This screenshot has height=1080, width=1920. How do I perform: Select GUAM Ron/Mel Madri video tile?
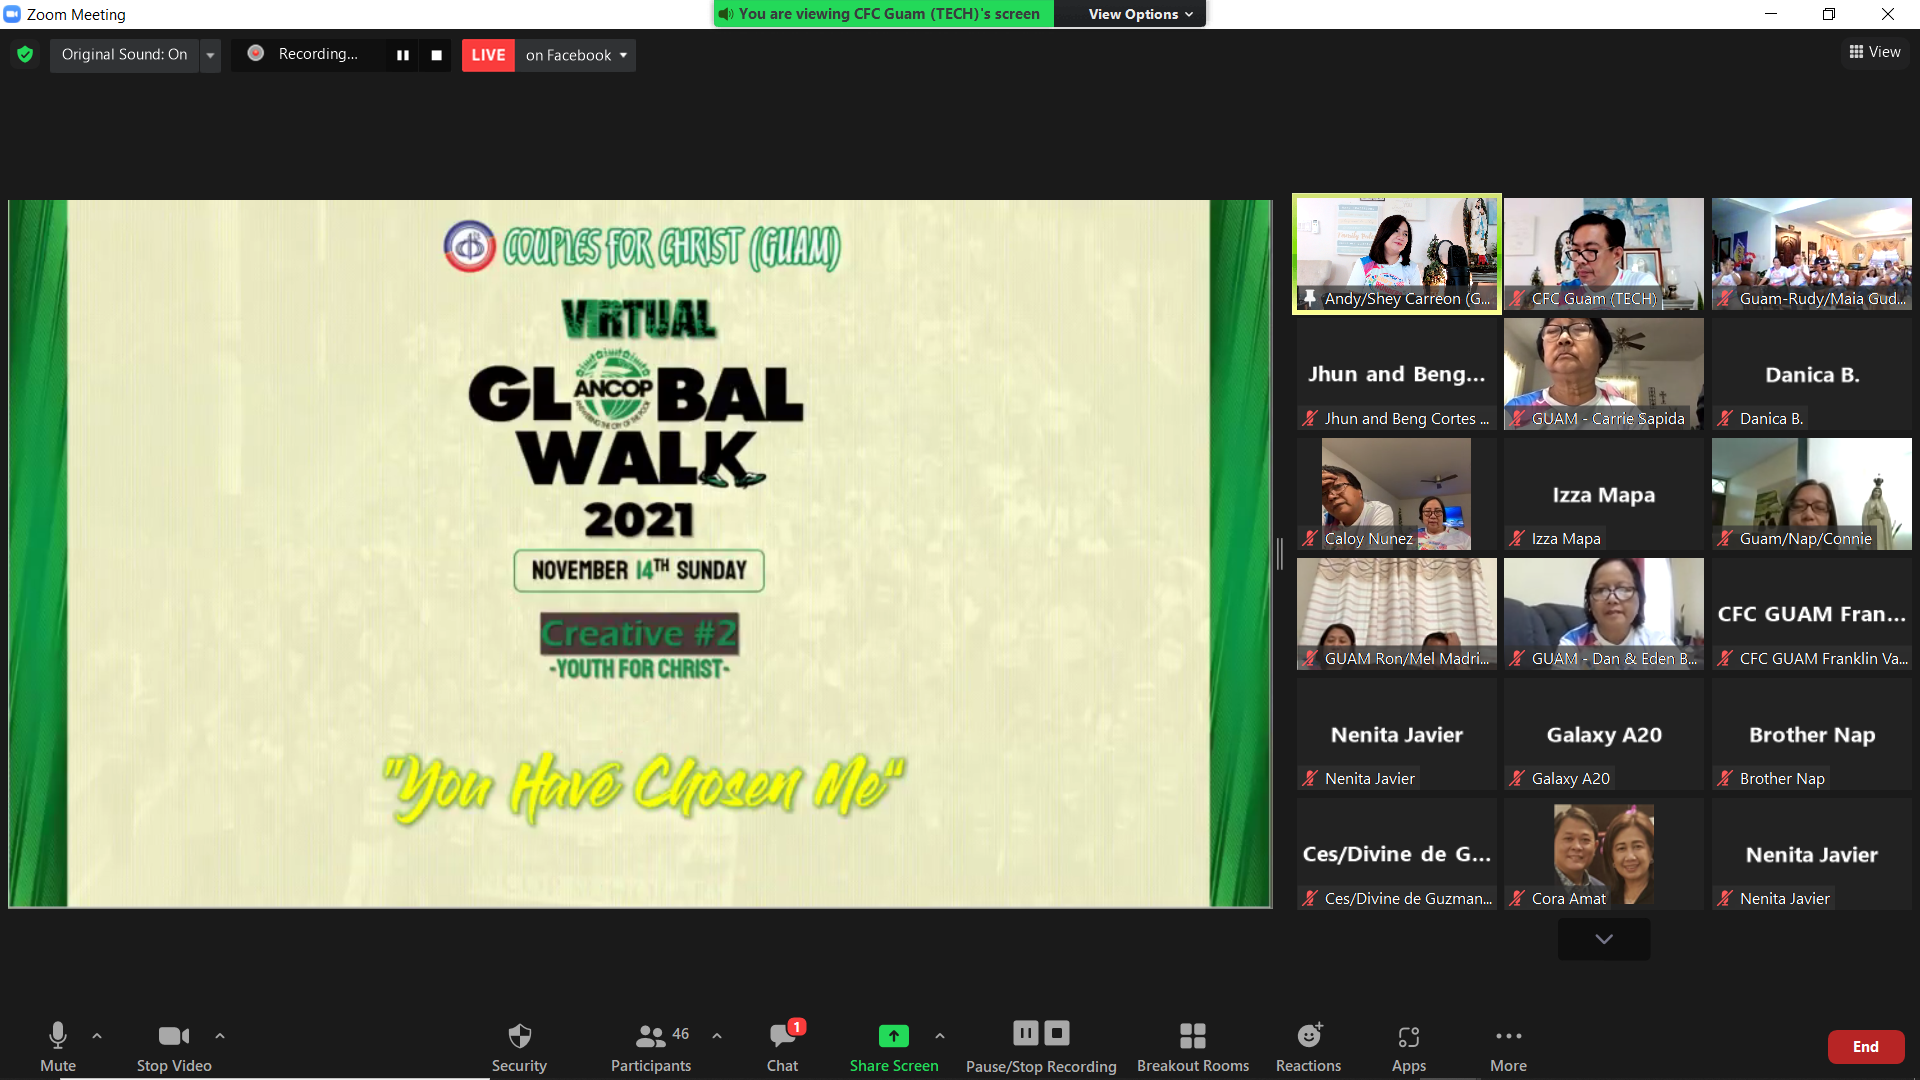coord(1397,614)
